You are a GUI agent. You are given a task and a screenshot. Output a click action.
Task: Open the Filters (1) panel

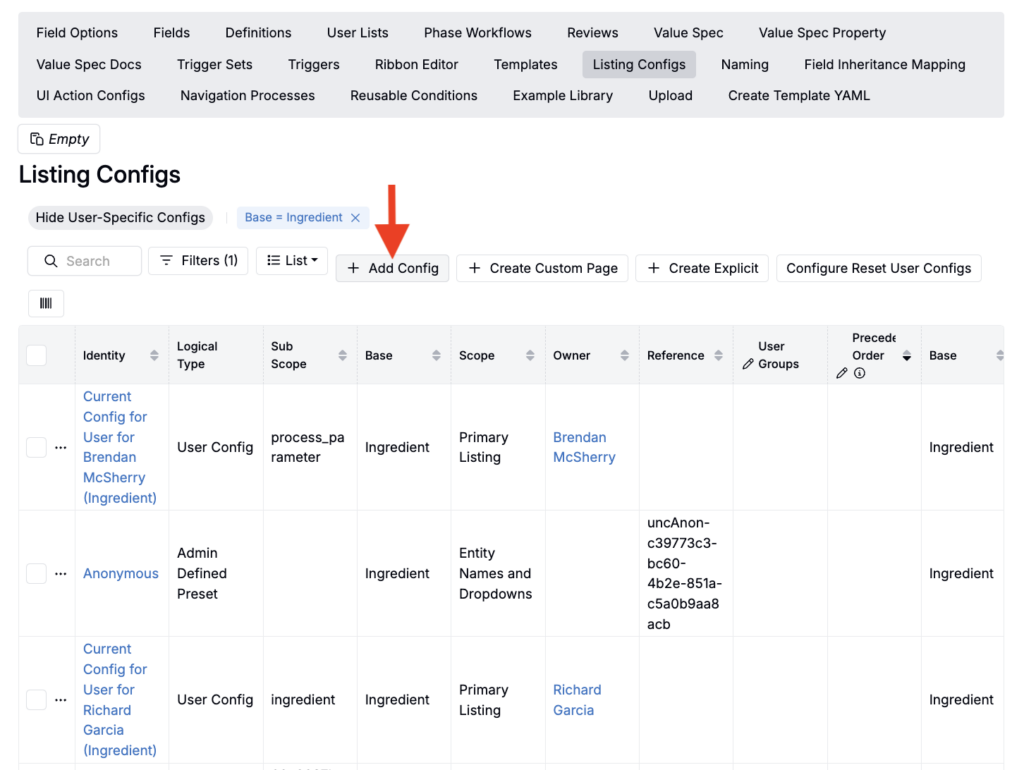click(x=198, y=260)
